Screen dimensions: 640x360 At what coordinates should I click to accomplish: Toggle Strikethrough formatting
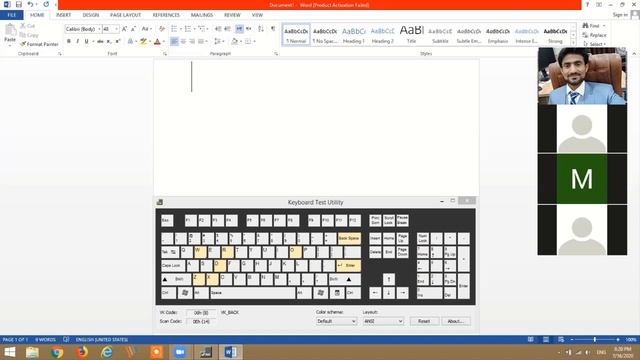(100, 41)
